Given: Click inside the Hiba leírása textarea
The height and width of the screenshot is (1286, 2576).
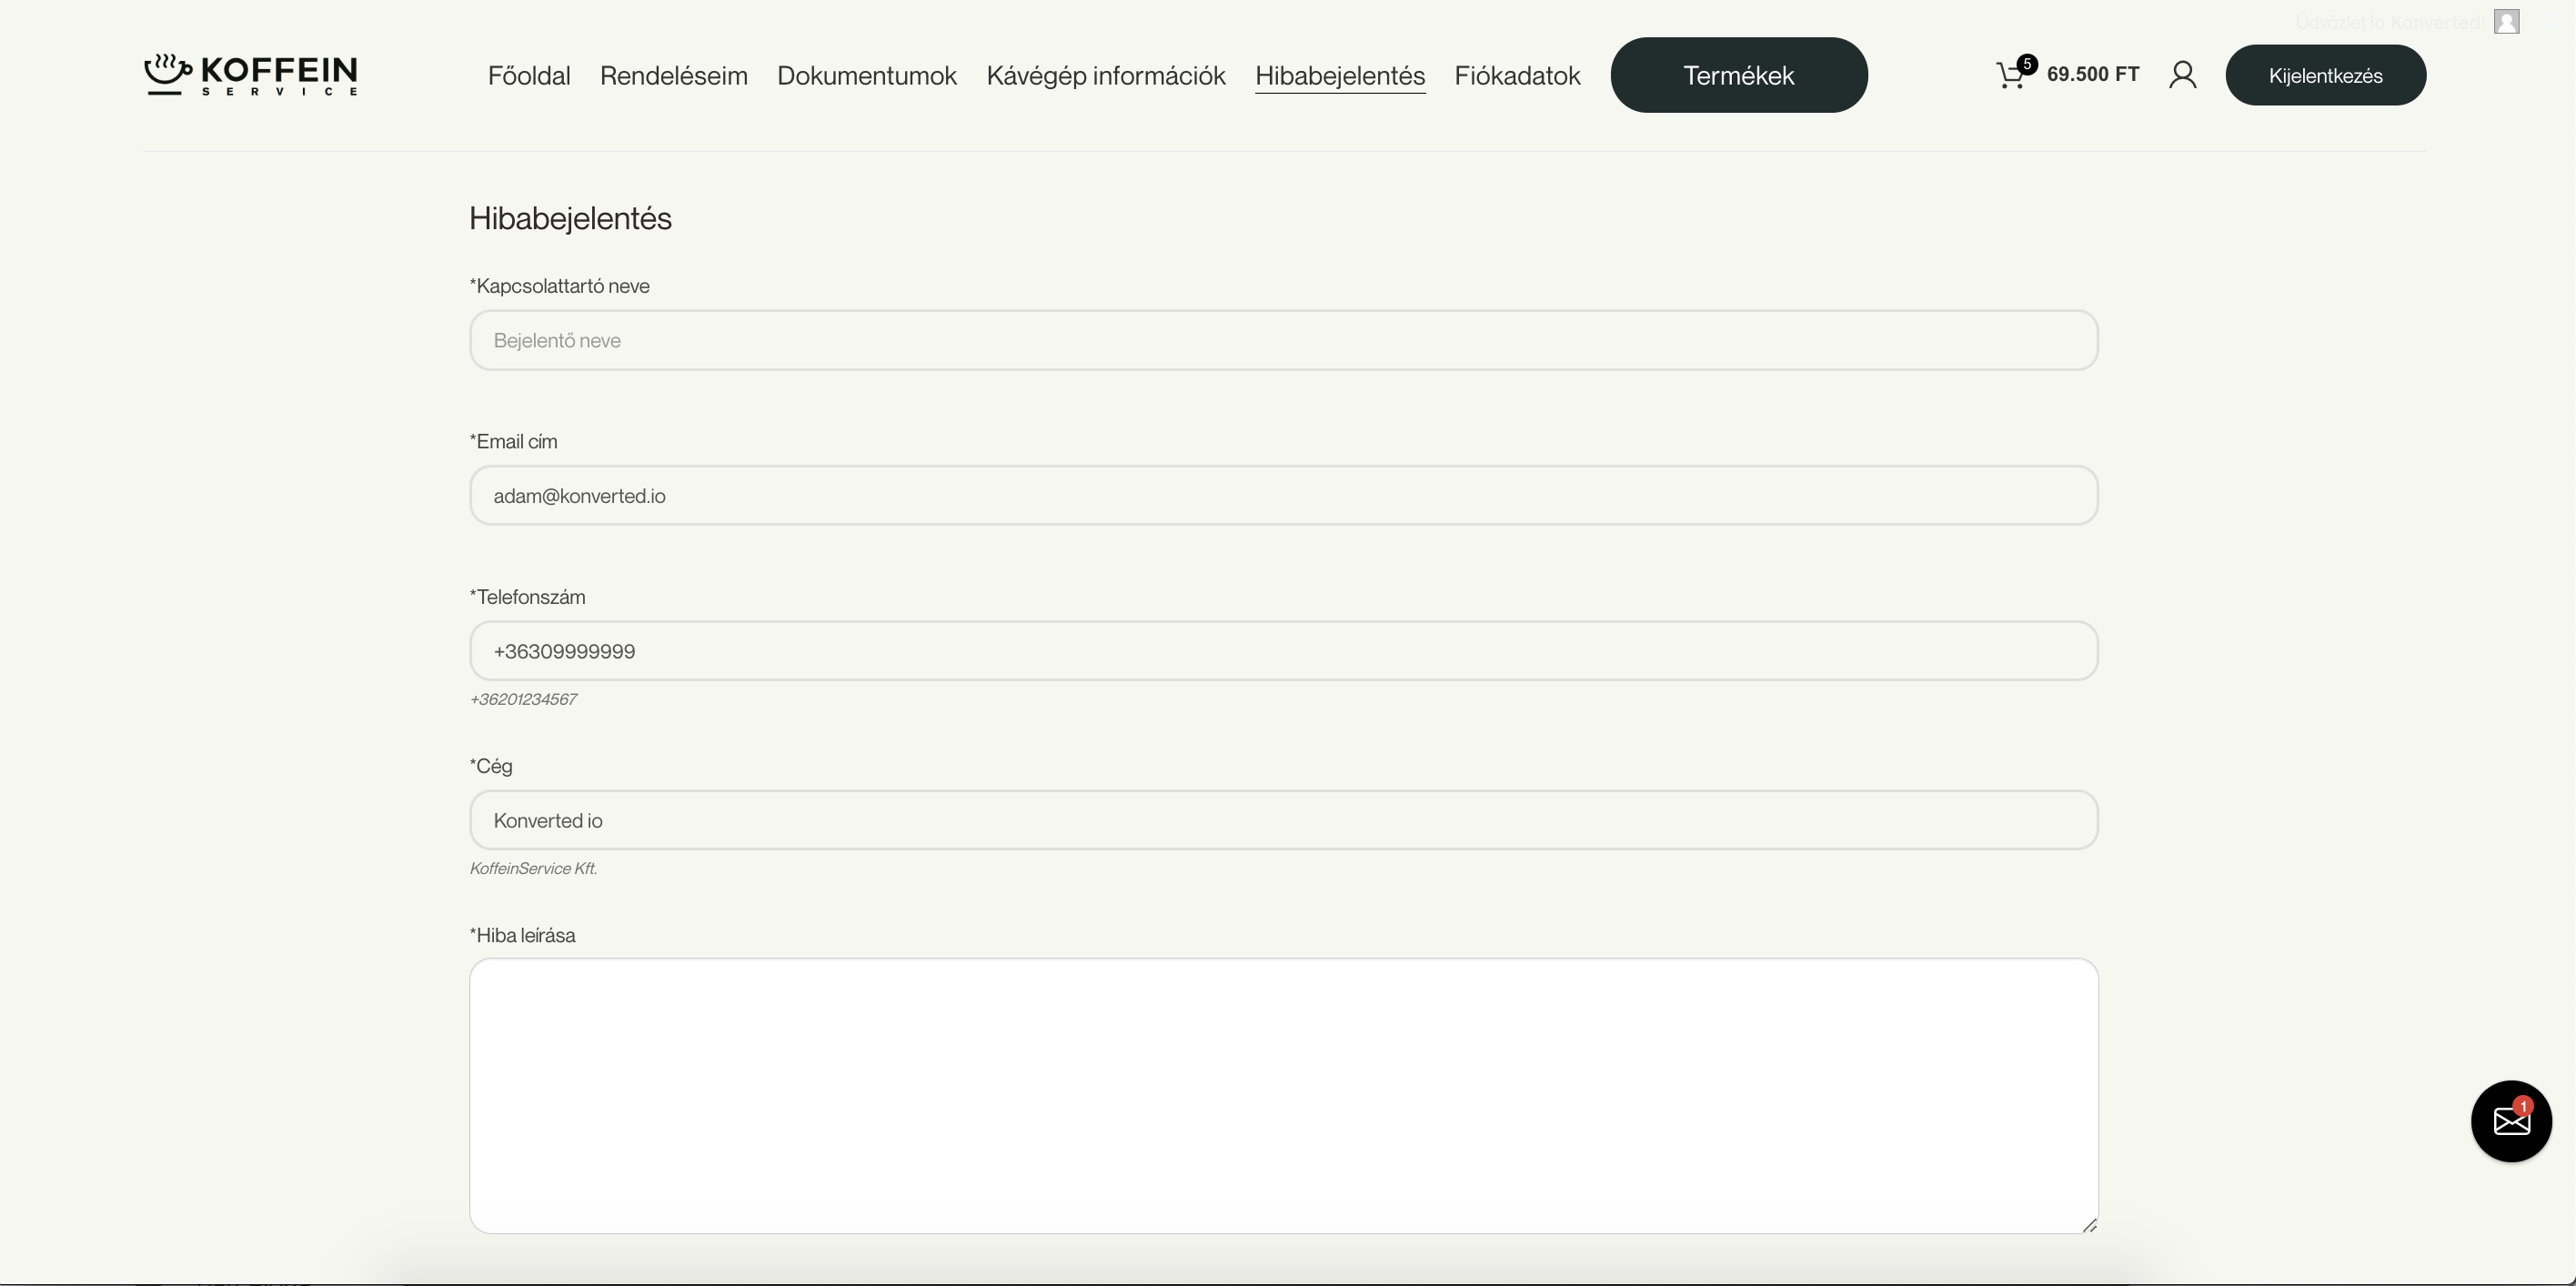Looking at the screenshot, I should [x=1283, y=1095].
